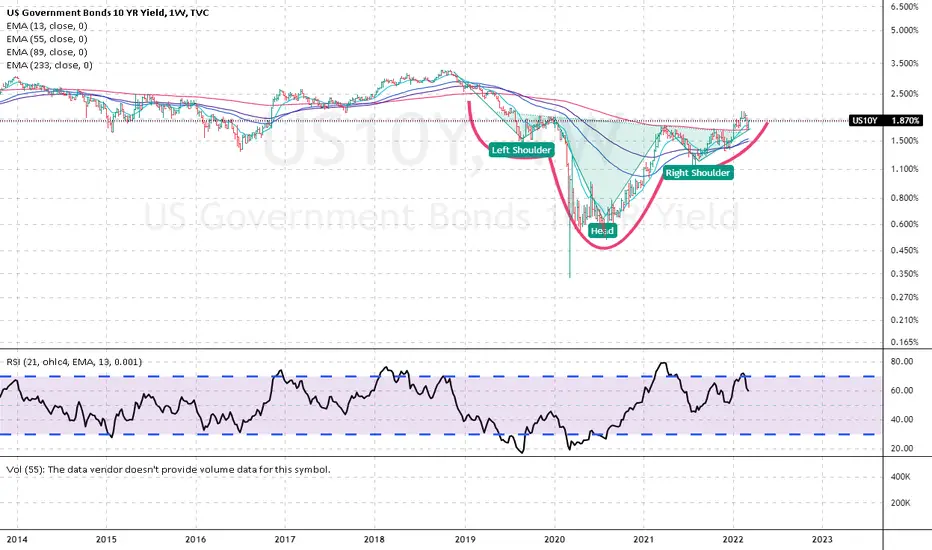Screen dimensions: 932x550
Task: Click the 0.450% price axis value
Action: 905,250
